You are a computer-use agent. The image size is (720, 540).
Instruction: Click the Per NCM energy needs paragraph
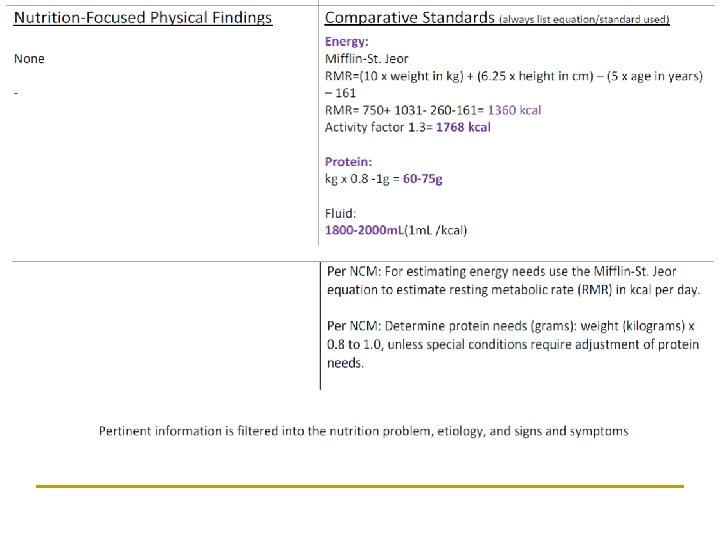(x=513, y=288)
